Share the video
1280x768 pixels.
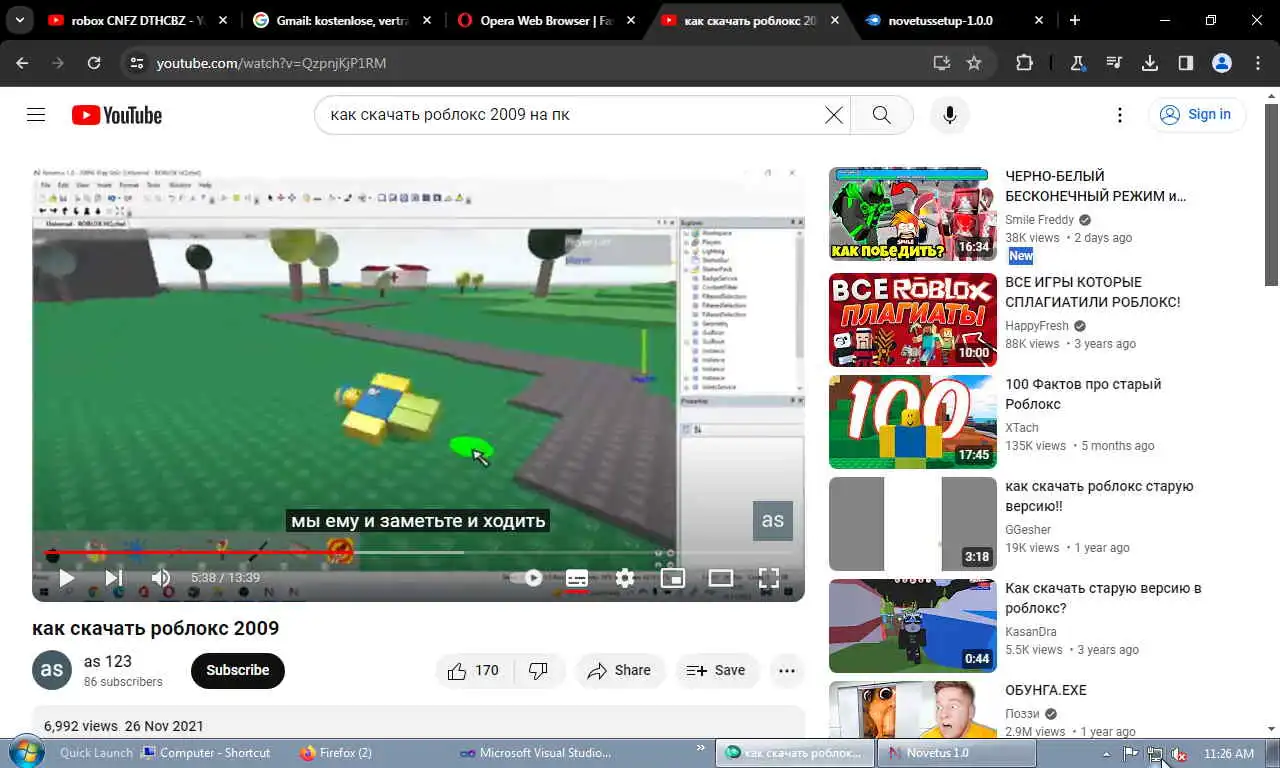tap(619, 671)
